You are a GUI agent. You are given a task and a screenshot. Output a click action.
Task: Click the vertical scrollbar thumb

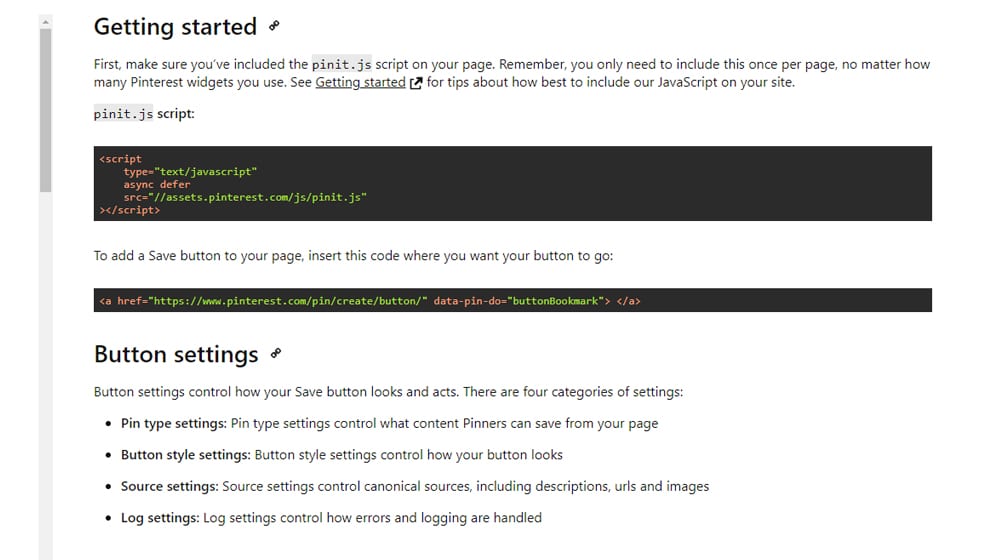click(45, 110)
